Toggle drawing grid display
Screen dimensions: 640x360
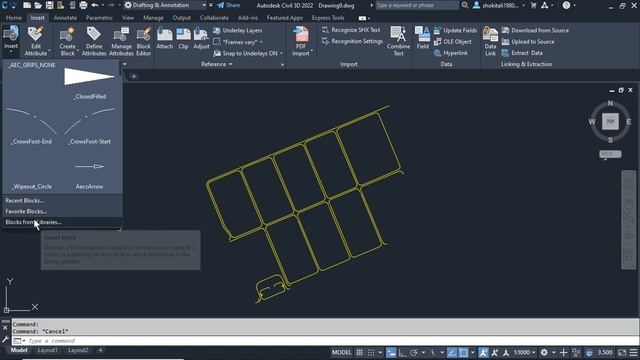click(x=360, y=352)
